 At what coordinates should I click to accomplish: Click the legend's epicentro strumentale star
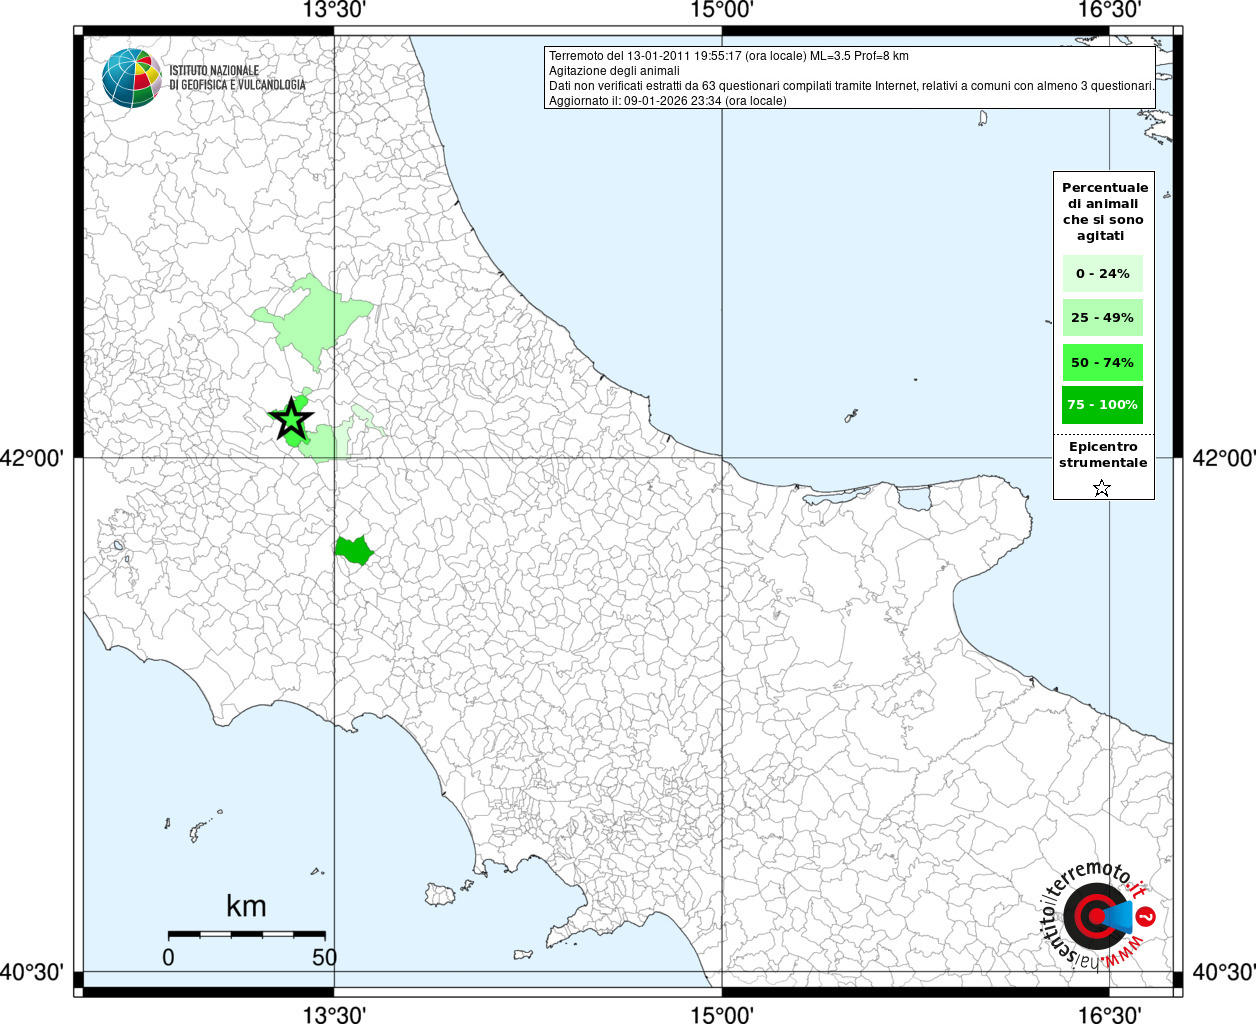tap(1102, 488)
